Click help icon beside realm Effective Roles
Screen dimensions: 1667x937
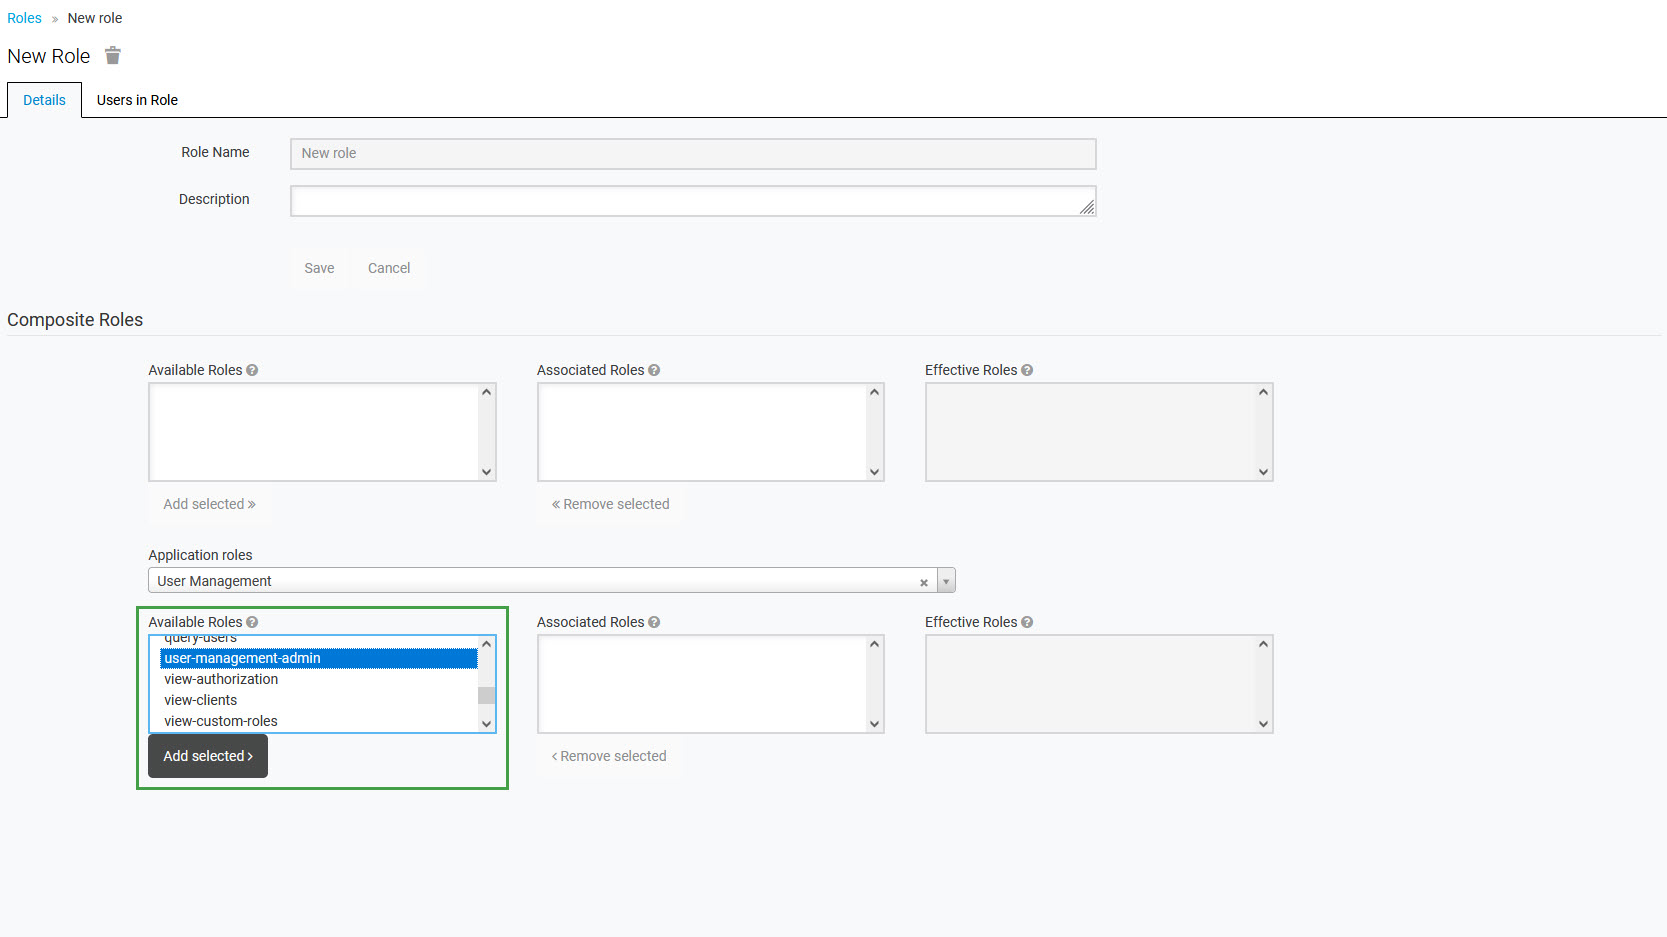click(x=1027, y=370)
